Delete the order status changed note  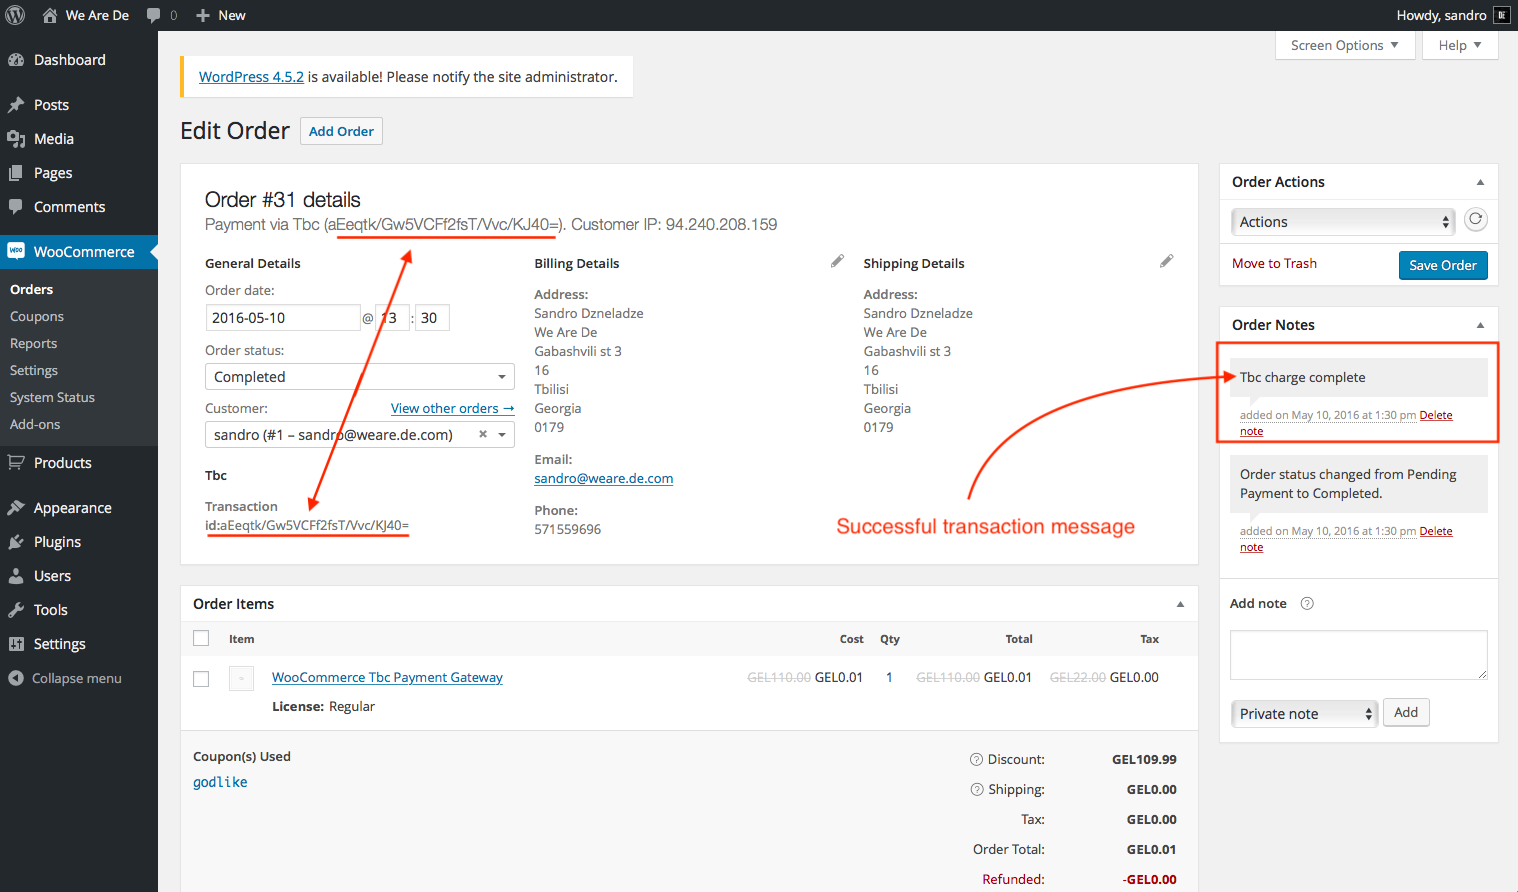(1435, 531)
